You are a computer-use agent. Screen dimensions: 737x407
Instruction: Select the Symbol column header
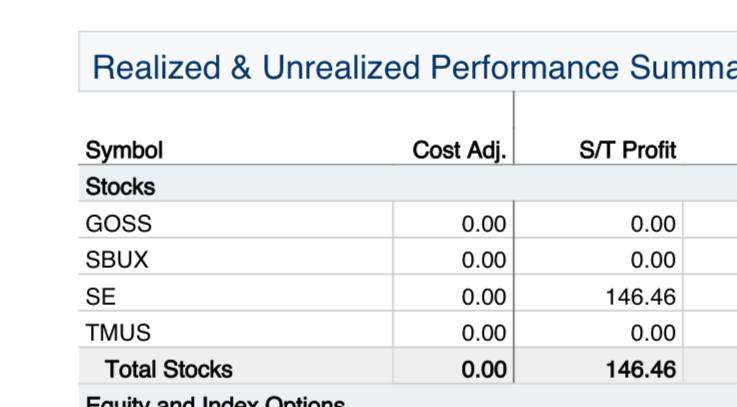coord(124,151)
